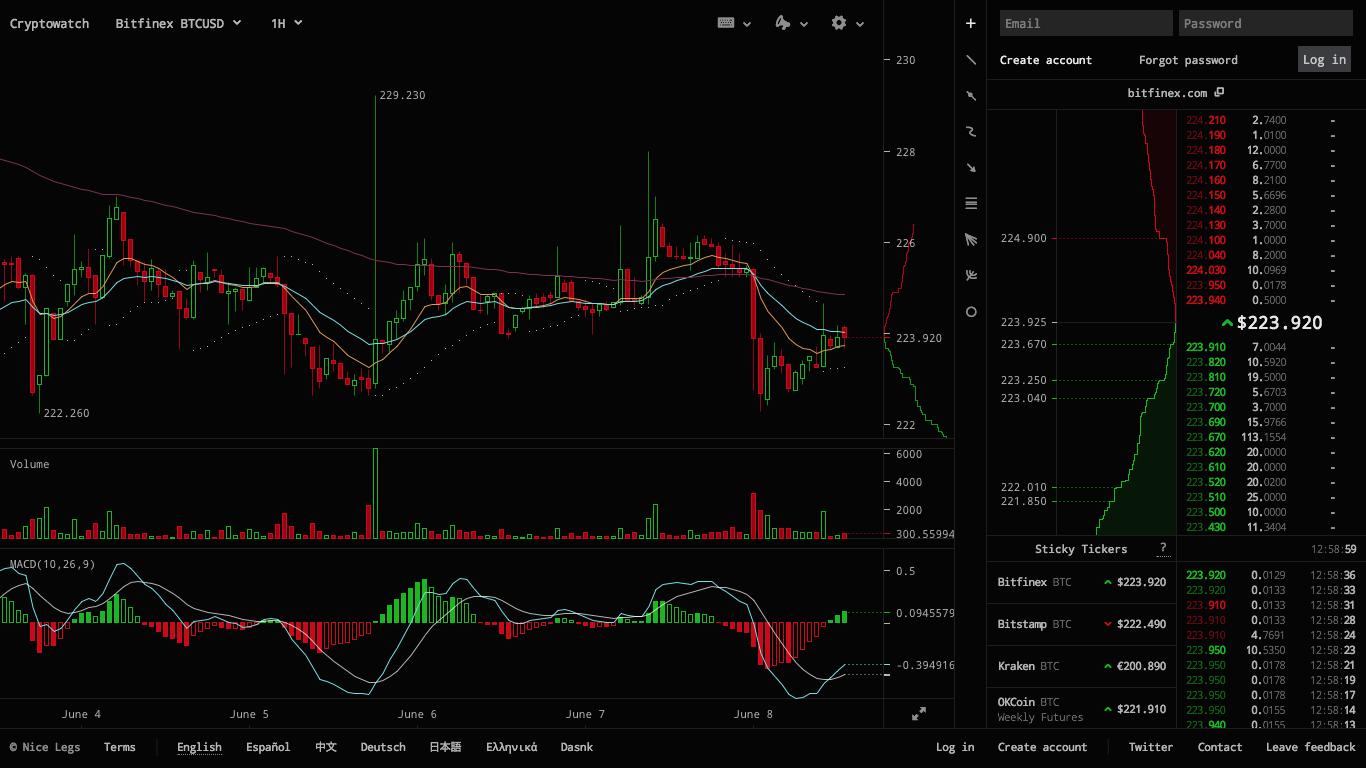The image size is (1366, 768).
Task: Select the curved fan arcs tool
Action: [970, 275]
